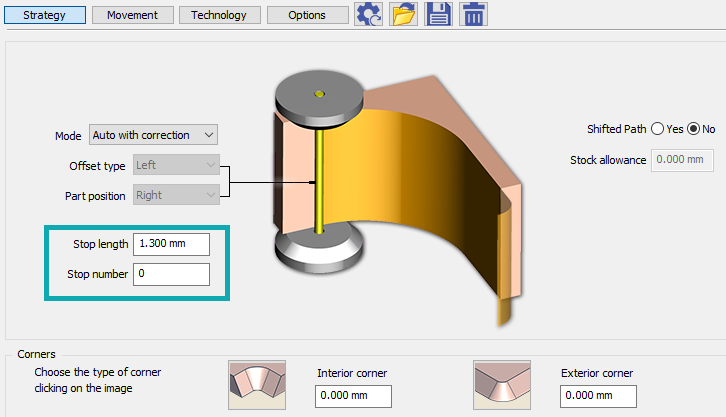Open the Mode dropdown
This screenshot has width=726, height=417.
[x=153, y=135]
